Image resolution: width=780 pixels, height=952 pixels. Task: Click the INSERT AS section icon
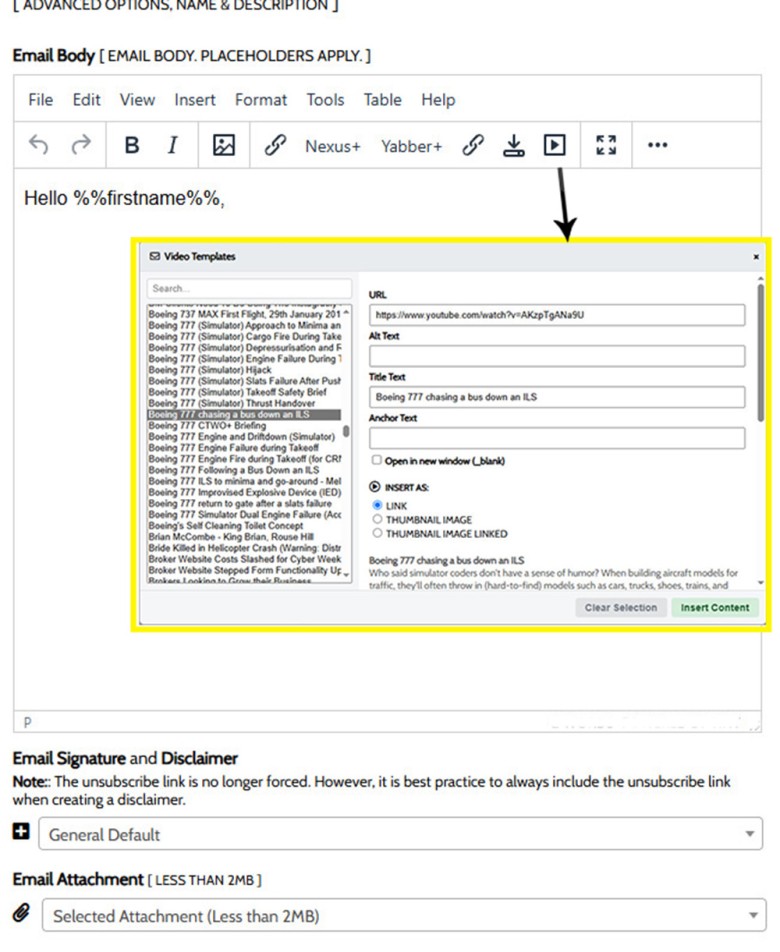pyautogui.click(x=375, y=487)
